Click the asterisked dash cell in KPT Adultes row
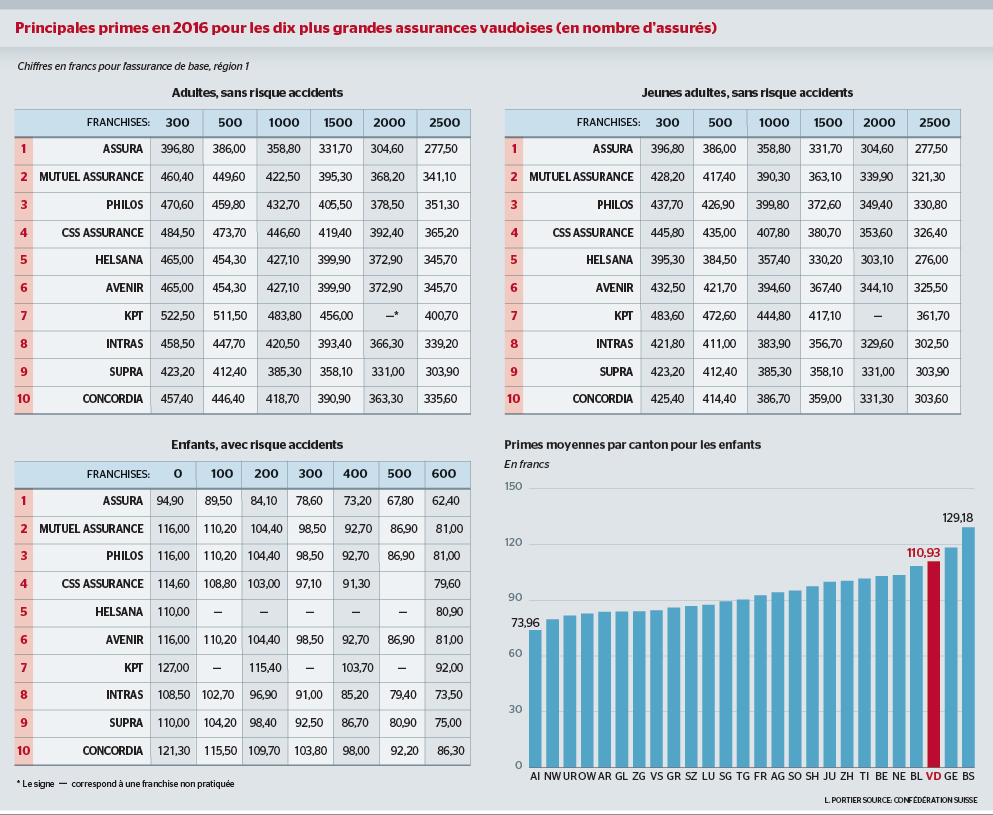 (x=392, y=315)
